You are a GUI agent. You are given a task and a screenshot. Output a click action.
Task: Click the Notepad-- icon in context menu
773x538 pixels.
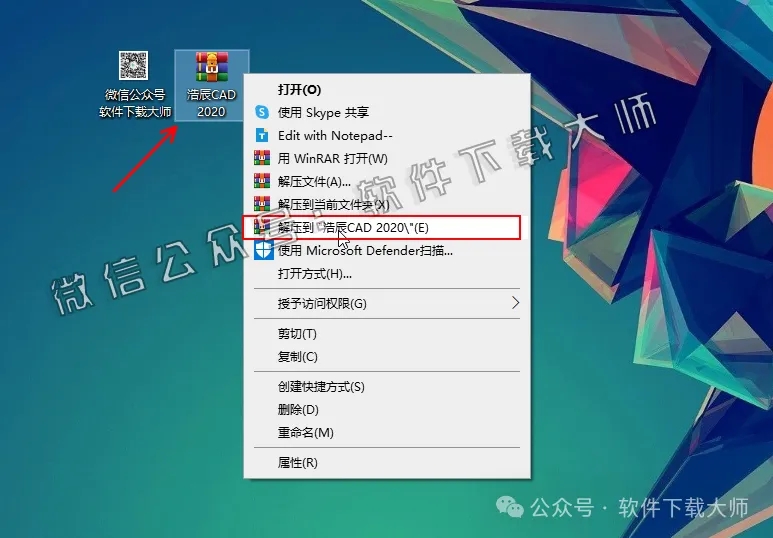[262, 135]
